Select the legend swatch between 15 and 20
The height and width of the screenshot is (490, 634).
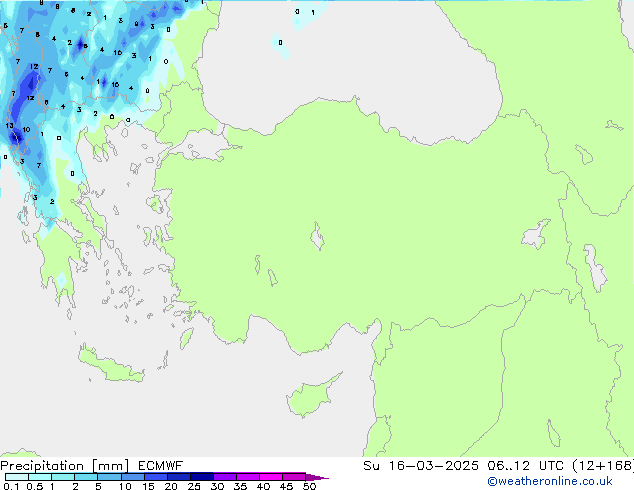[156, 477]
